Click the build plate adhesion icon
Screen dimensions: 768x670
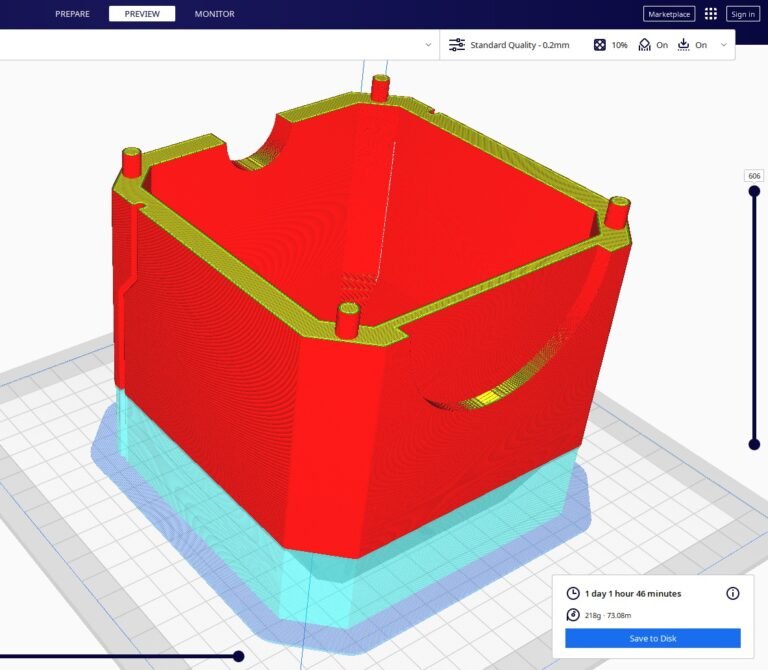pyautogui.click(x=683, y=45)
